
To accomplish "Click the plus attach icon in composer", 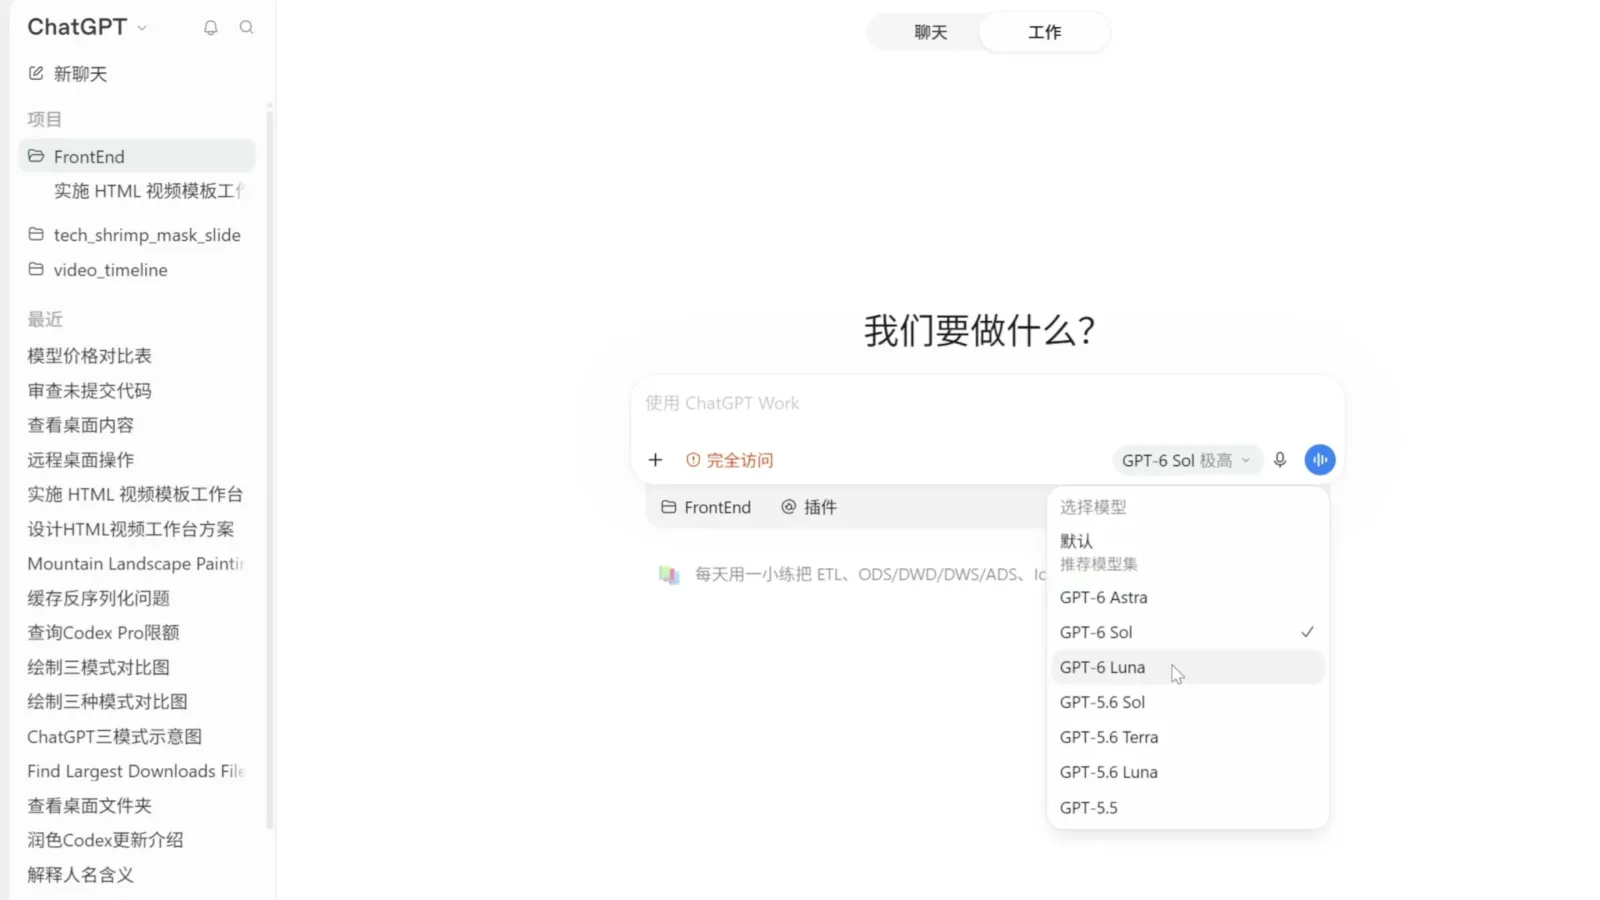I will point(655,460).
